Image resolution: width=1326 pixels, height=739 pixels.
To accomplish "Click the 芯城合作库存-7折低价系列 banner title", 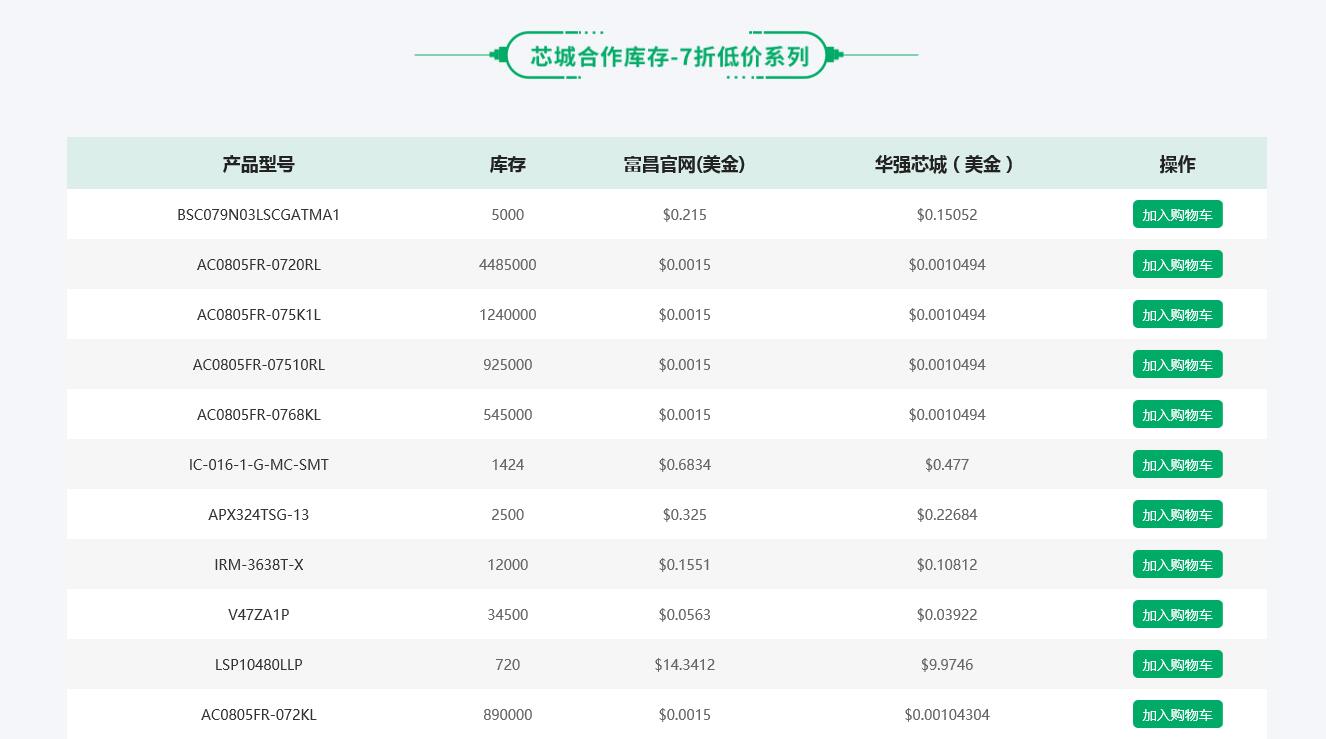I will (667, 55).
